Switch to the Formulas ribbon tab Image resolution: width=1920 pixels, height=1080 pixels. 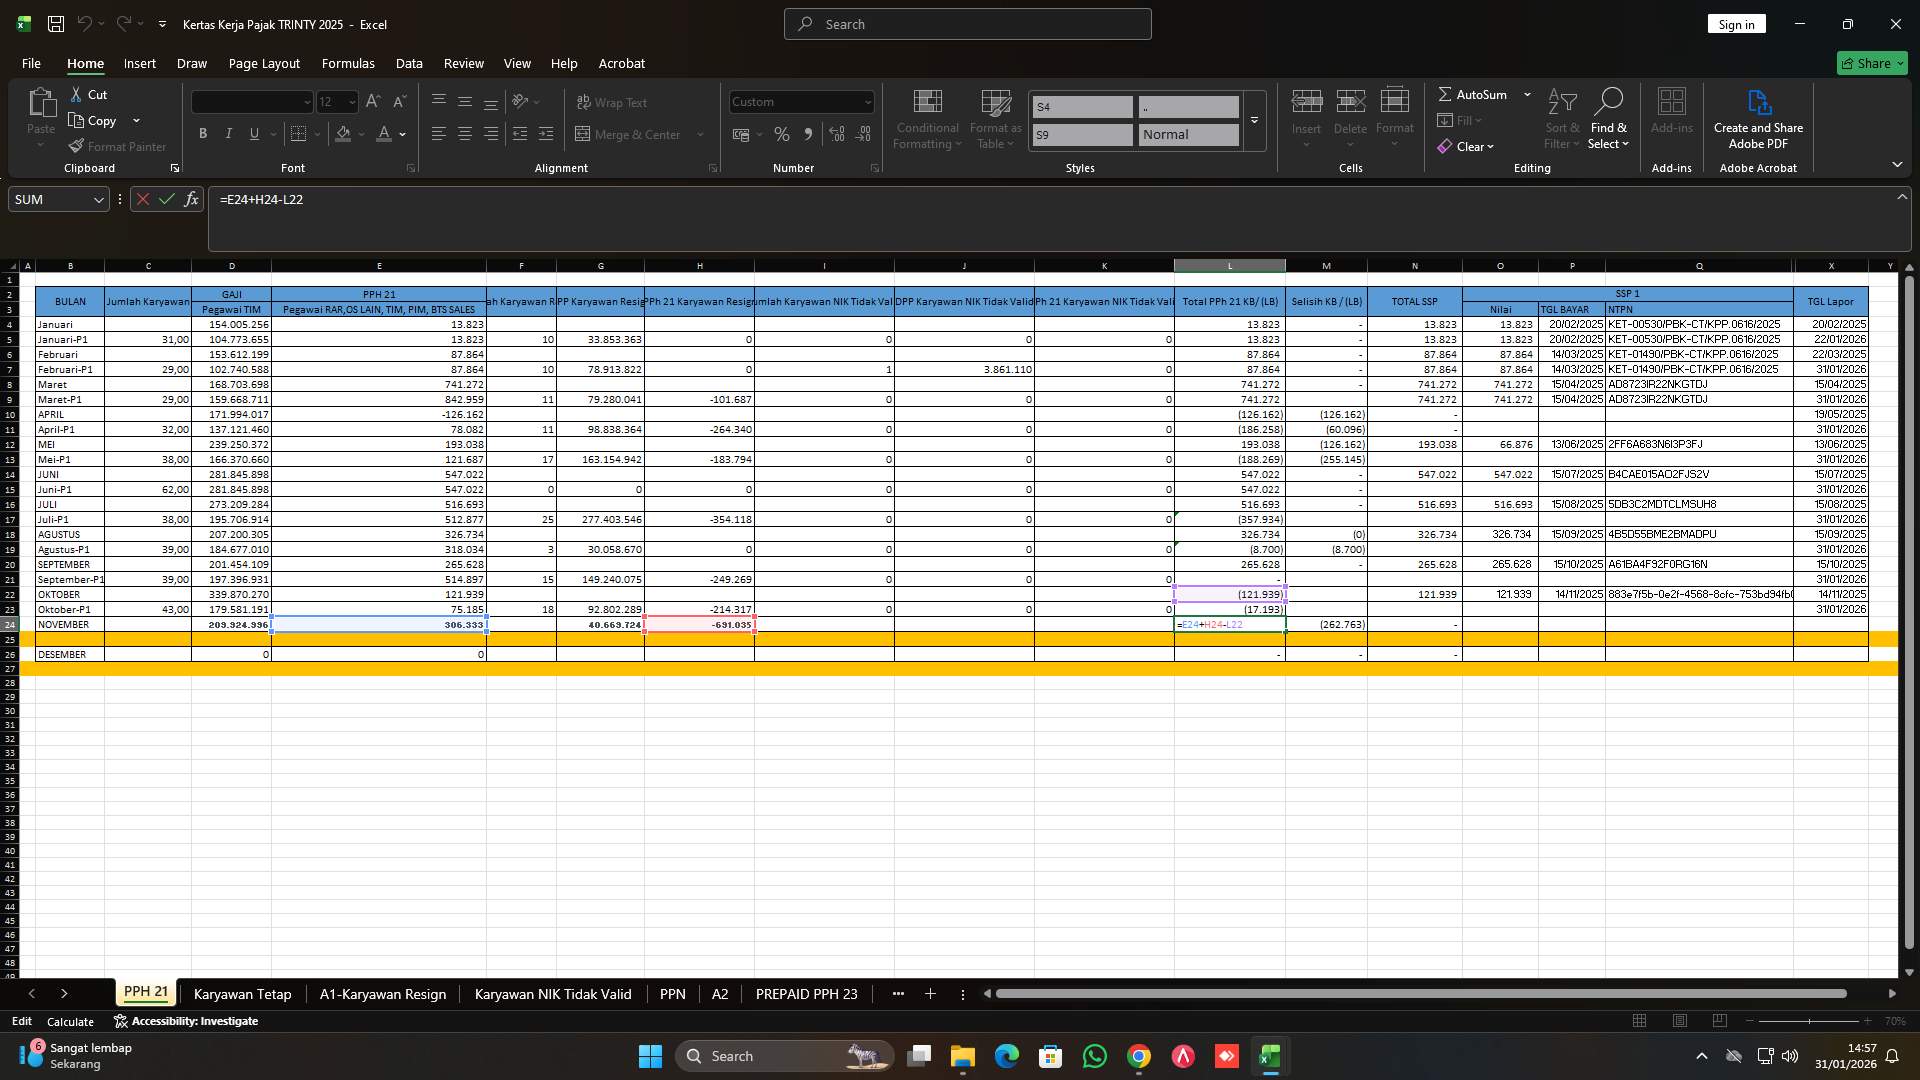[347, 63]
